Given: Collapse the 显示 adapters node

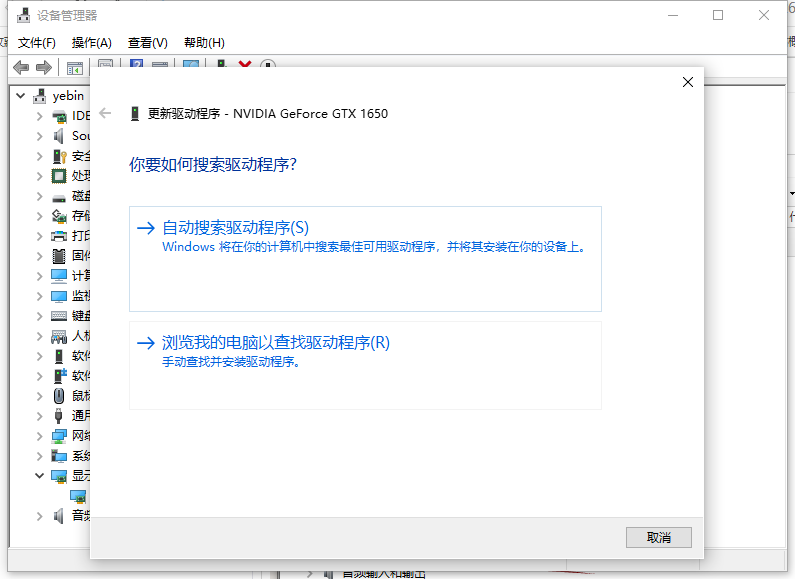Looking at the screenshot, I should pos(40,476).
